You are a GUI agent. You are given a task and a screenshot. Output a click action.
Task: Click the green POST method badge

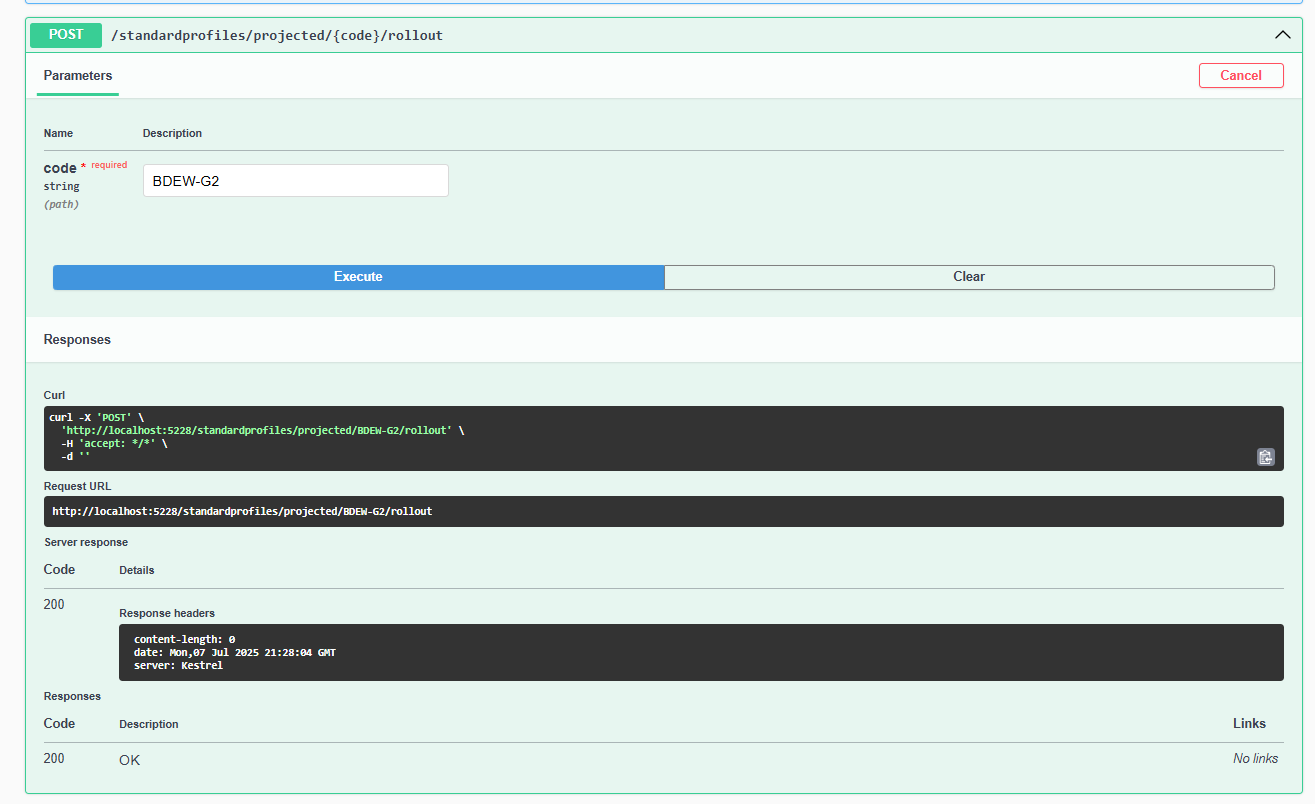coord(66,35)
